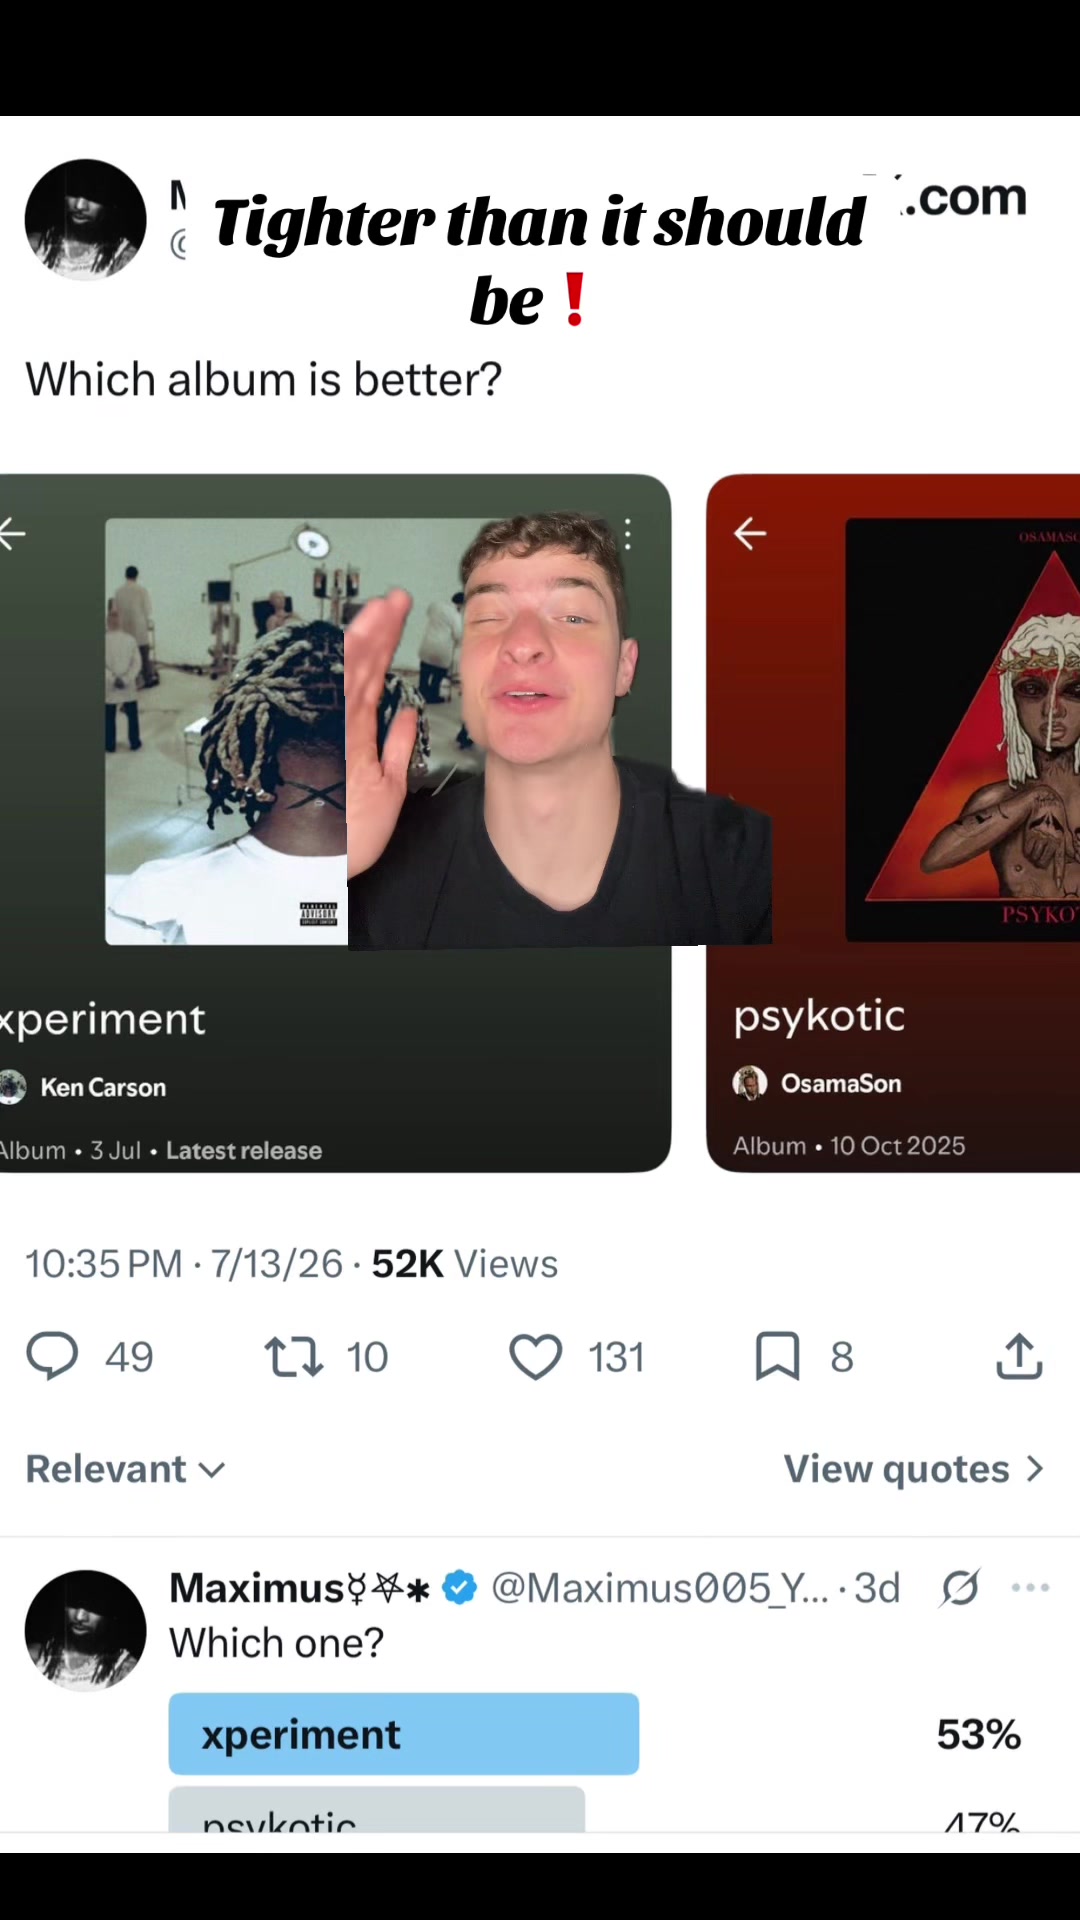Bookmark the post
Screen dimensions: 1080x1920
click(x=777, y=1357)
